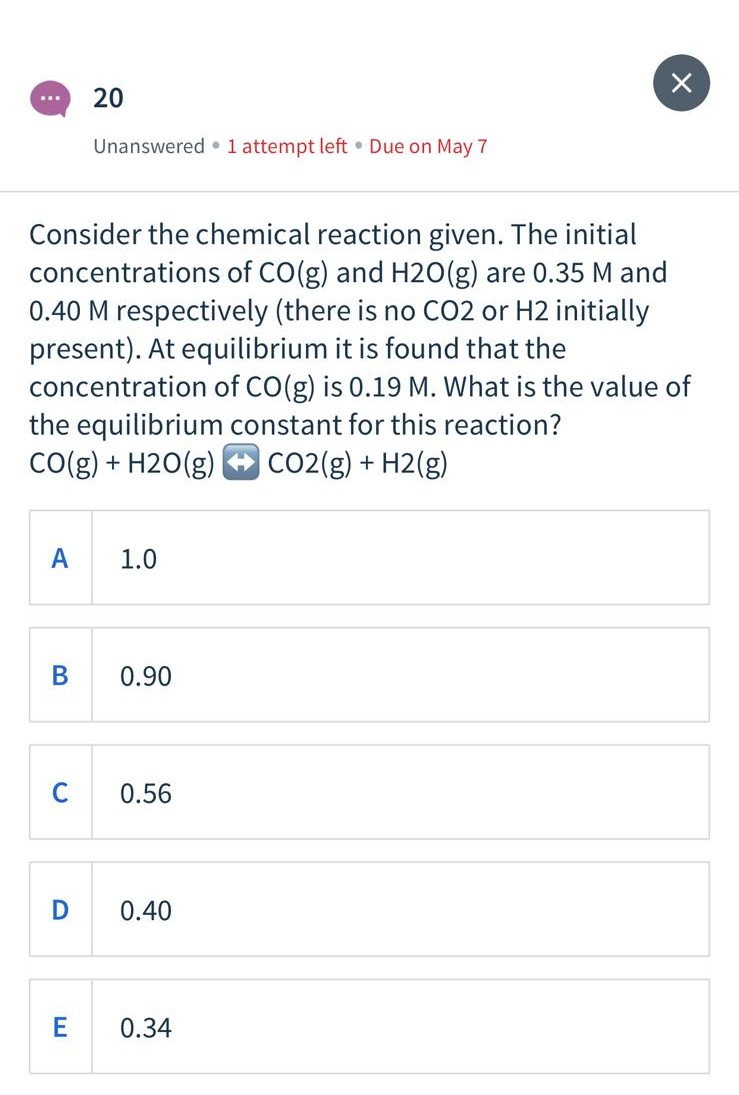The width and height of the screenshot is (739, 1095).
Task: Click the X close icon
Action: [681, 83]
